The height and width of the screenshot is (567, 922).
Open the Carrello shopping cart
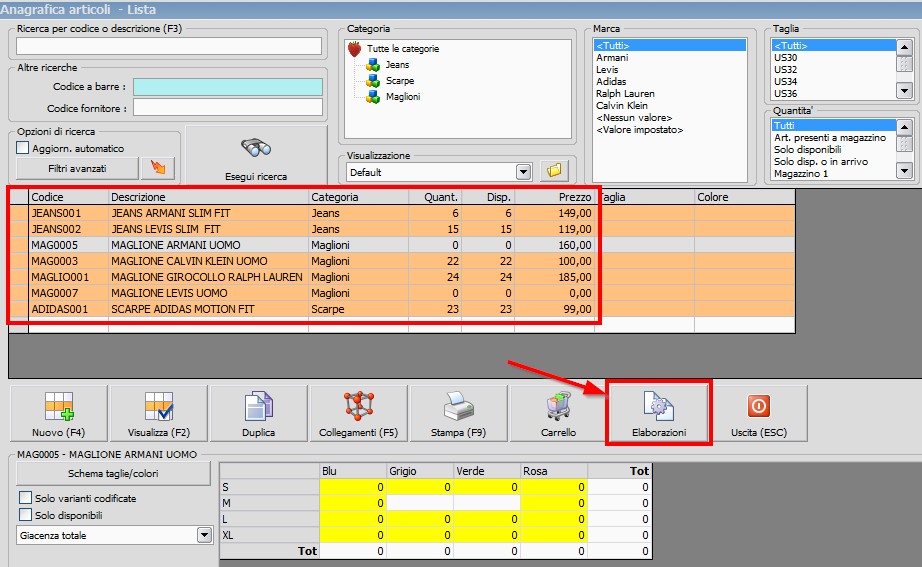tap(559, 413)
